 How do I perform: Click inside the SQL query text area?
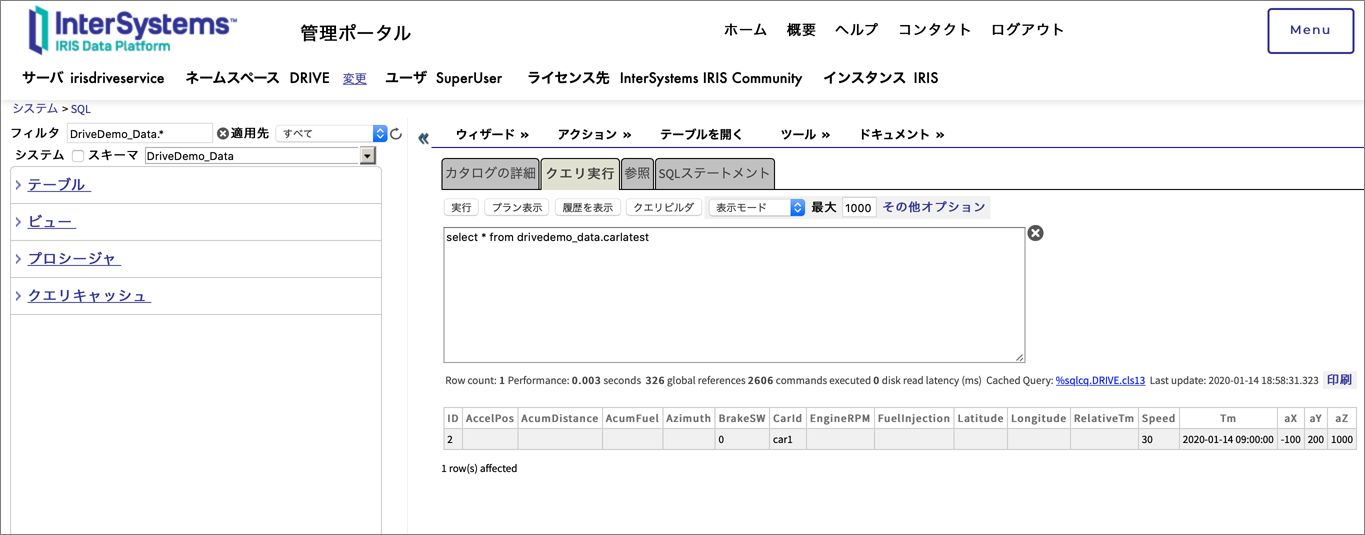734,295
